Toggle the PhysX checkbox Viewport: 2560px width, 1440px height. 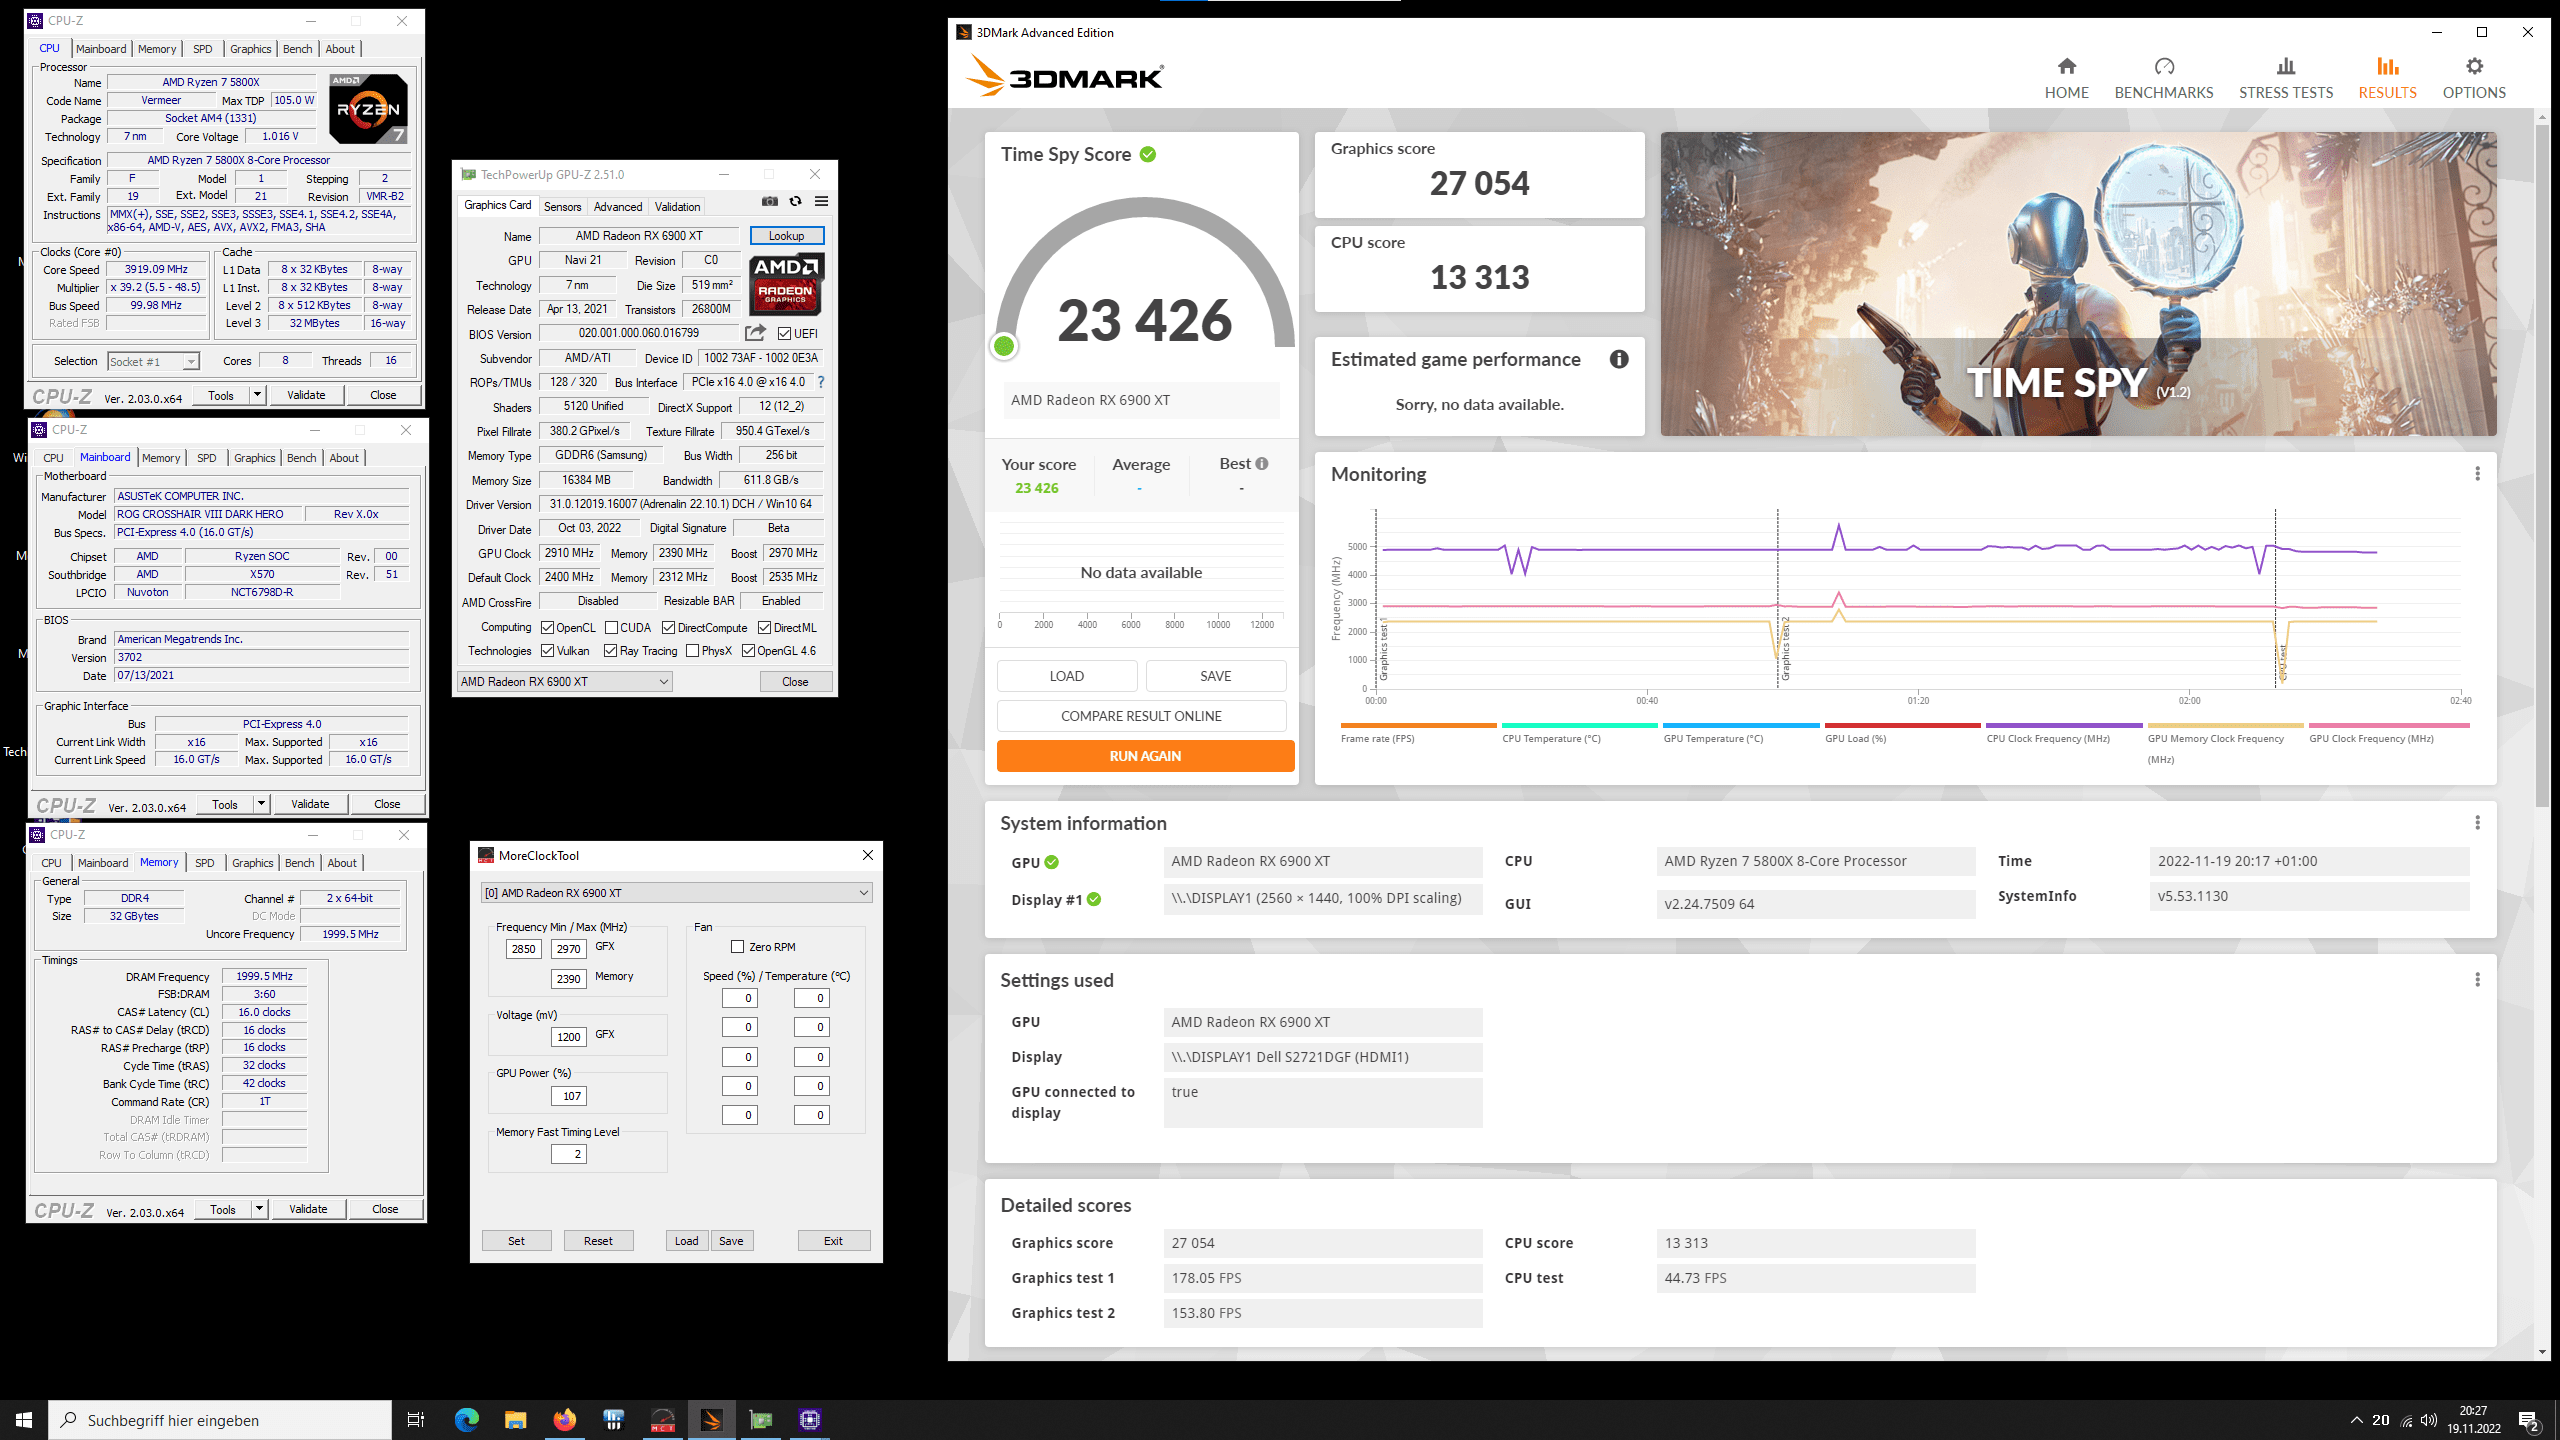click(692, 651)
